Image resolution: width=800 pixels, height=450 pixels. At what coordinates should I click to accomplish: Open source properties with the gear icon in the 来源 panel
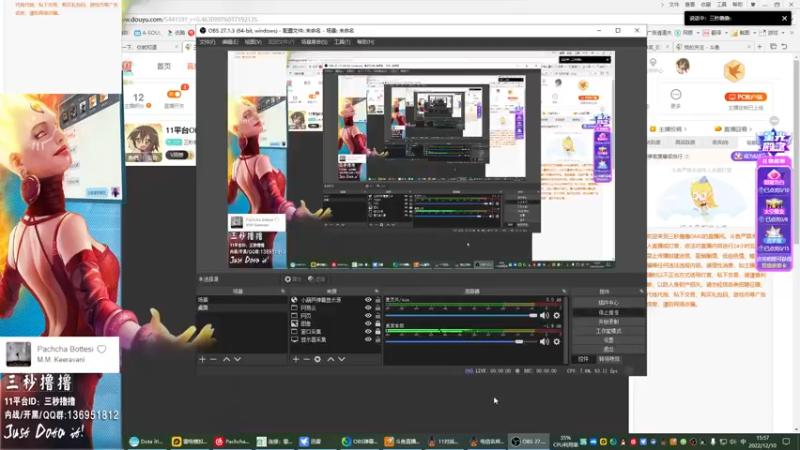coord(317,359)
